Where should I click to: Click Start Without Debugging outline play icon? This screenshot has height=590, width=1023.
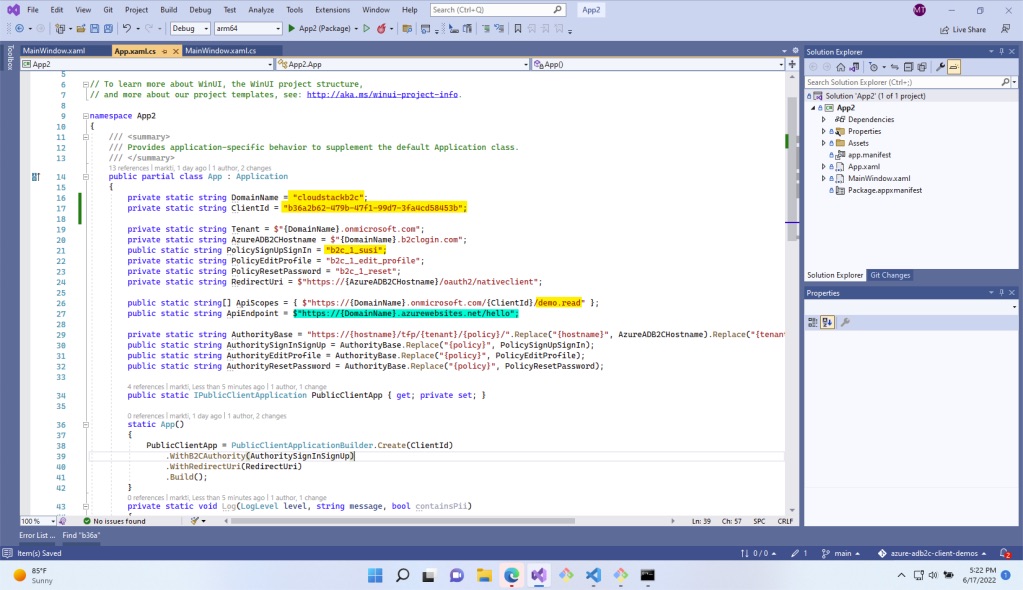pyautogui.click(x=367, y=29)
